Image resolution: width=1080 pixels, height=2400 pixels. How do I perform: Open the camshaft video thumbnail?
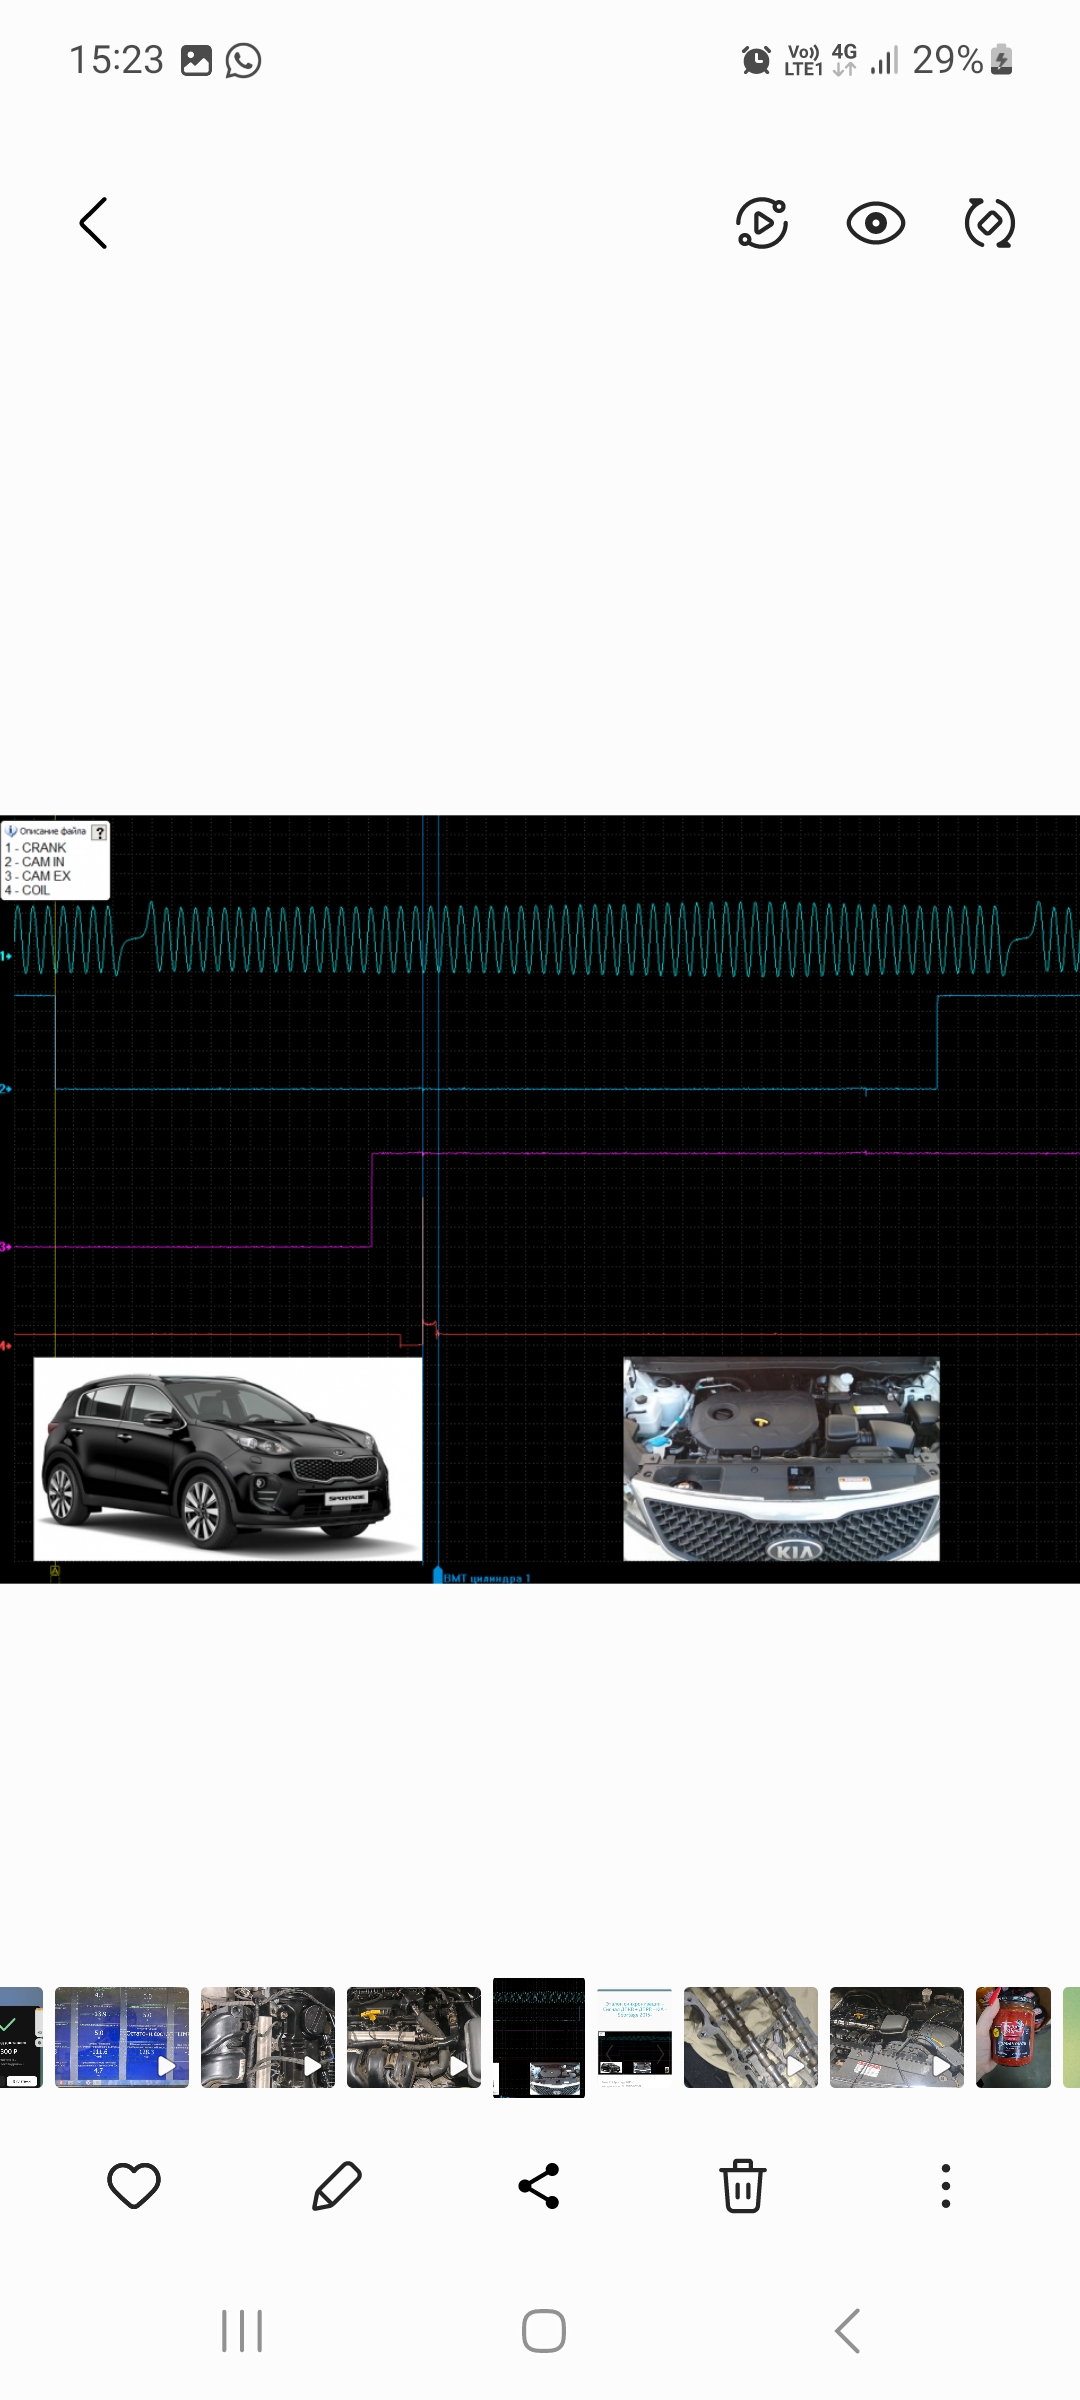pyautogui.click(x=750, y=2037)
